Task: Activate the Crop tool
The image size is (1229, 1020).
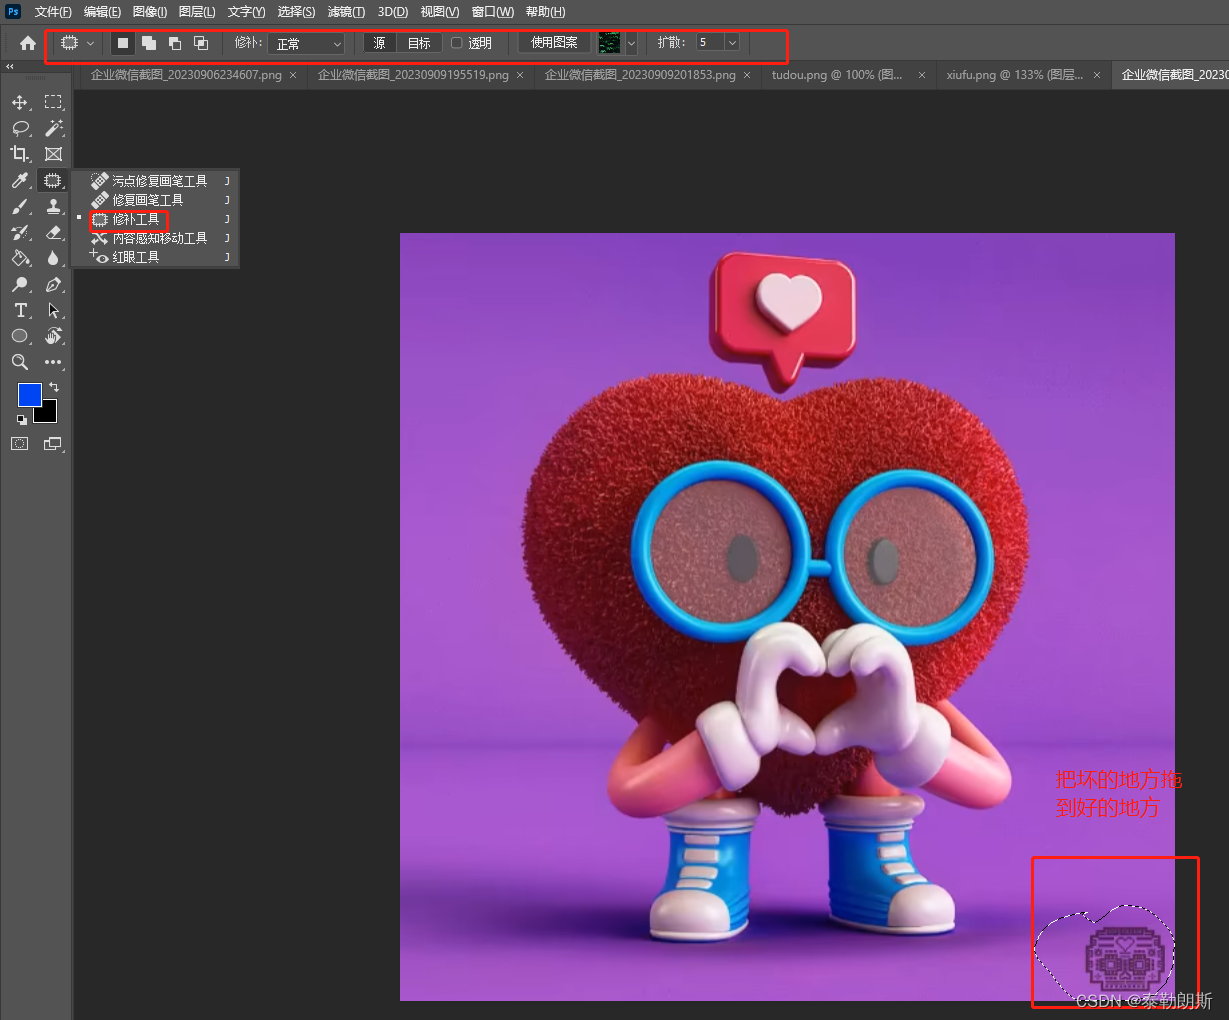Action: pyautogui.click(x=19, y=154)
